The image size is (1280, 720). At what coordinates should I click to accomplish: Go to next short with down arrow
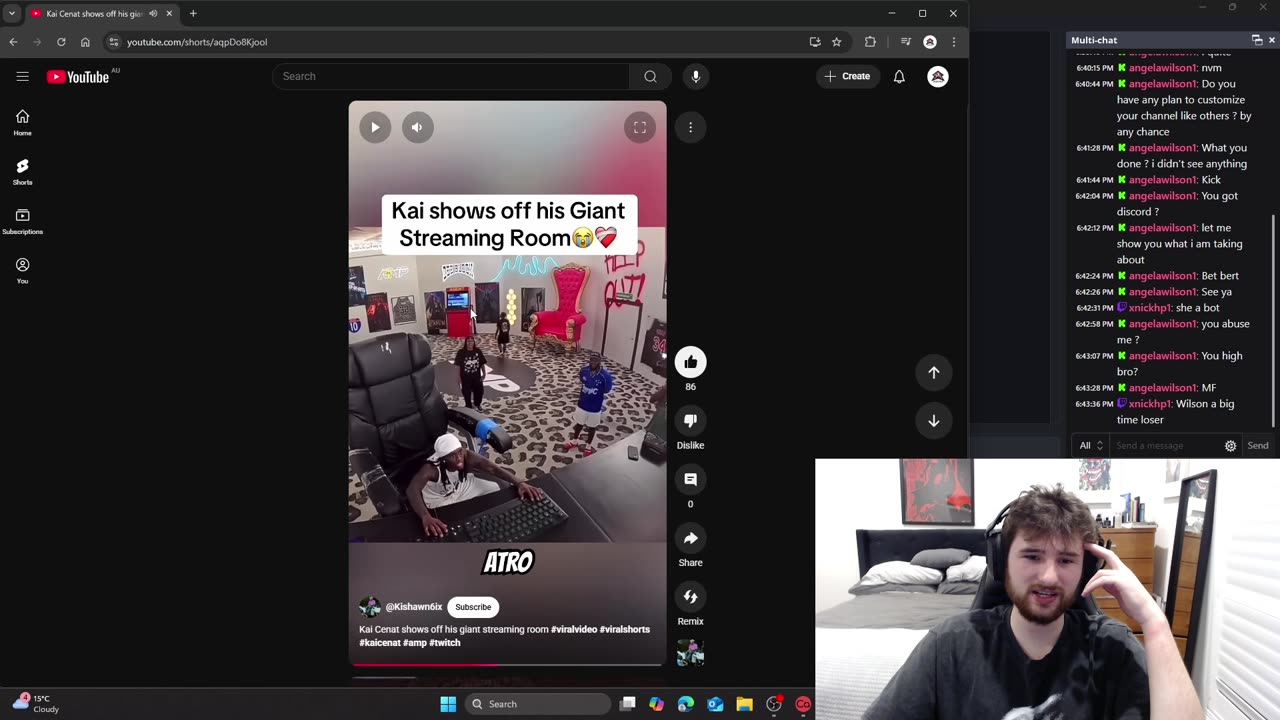click(934, 421)
